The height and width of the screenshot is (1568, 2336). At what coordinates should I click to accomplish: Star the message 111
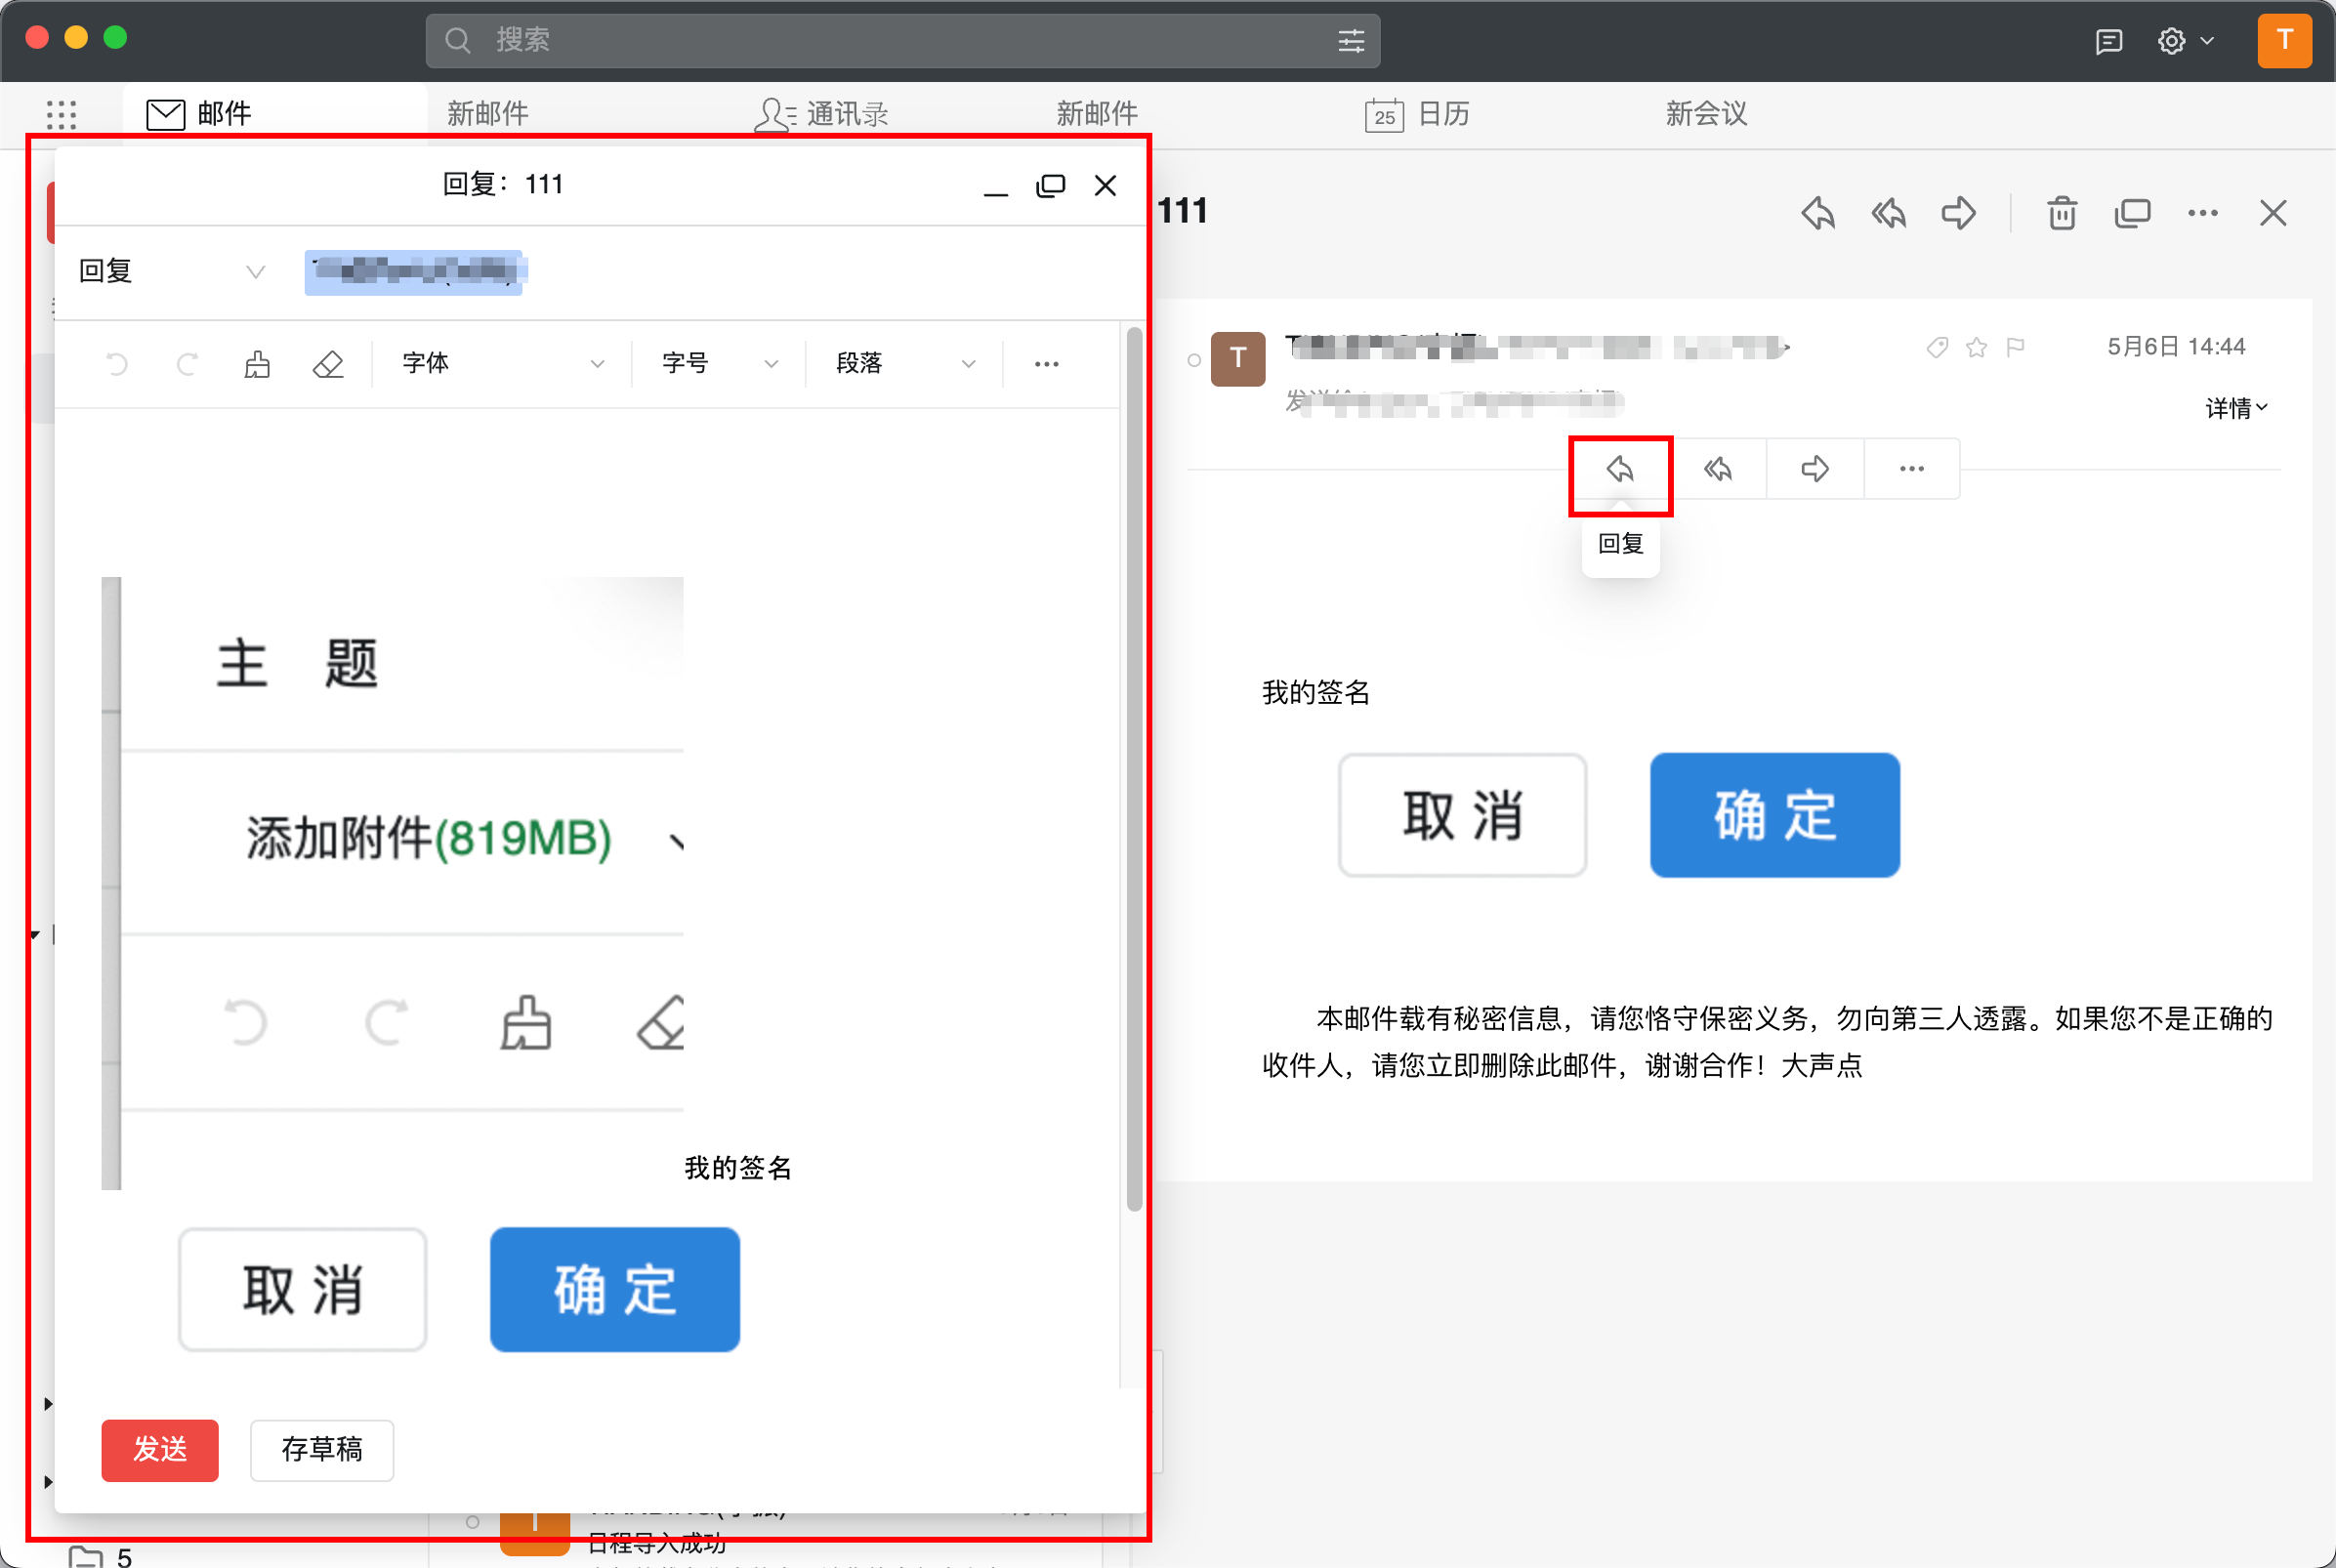click(x=1976, y=347)
